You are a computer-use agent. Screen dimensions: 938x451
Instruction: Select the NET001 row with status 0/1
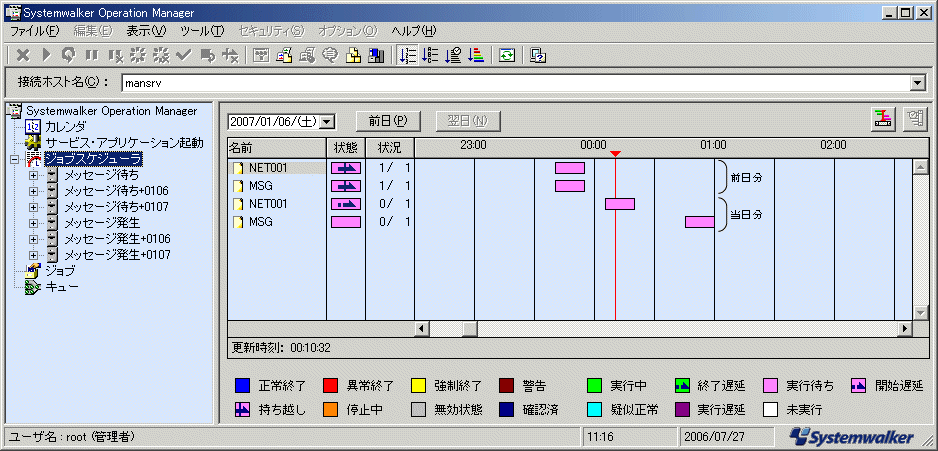click(277, 204)
